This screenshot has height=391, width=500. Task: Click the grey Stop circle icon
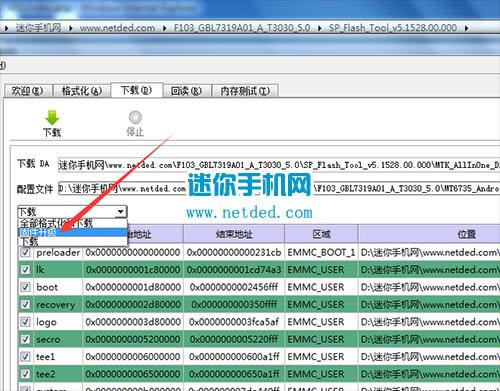pyautogui.click(x=135, y=117)
